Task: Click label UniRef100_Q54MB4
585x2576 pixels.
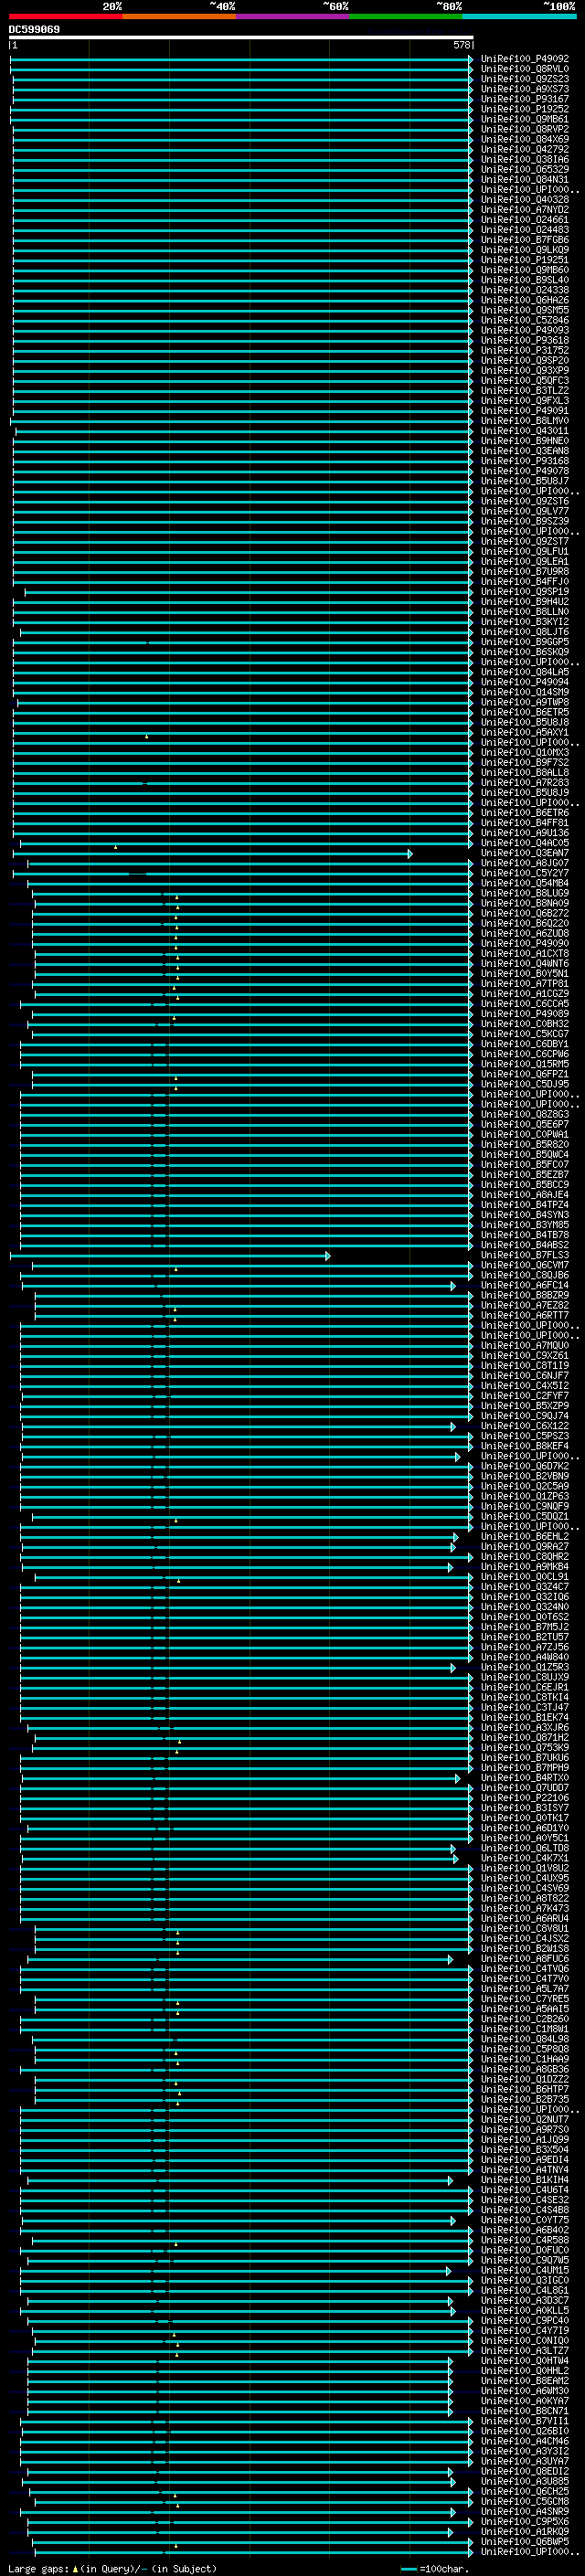Action: tap(525, 883)
